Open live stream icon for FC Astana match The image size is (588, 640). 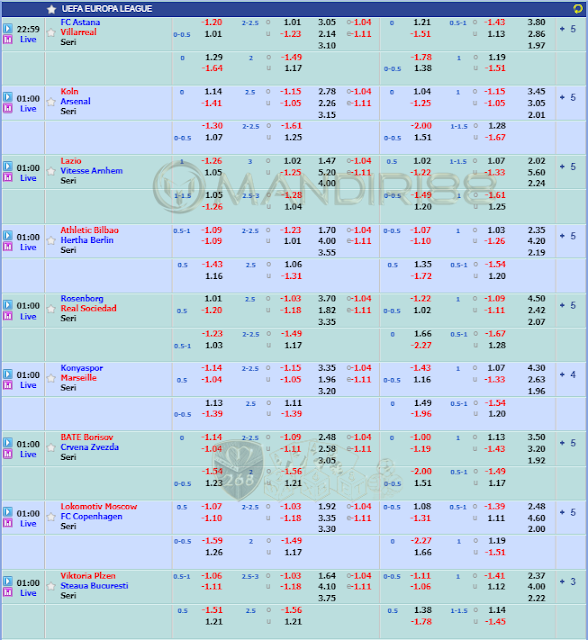(8, 28)
